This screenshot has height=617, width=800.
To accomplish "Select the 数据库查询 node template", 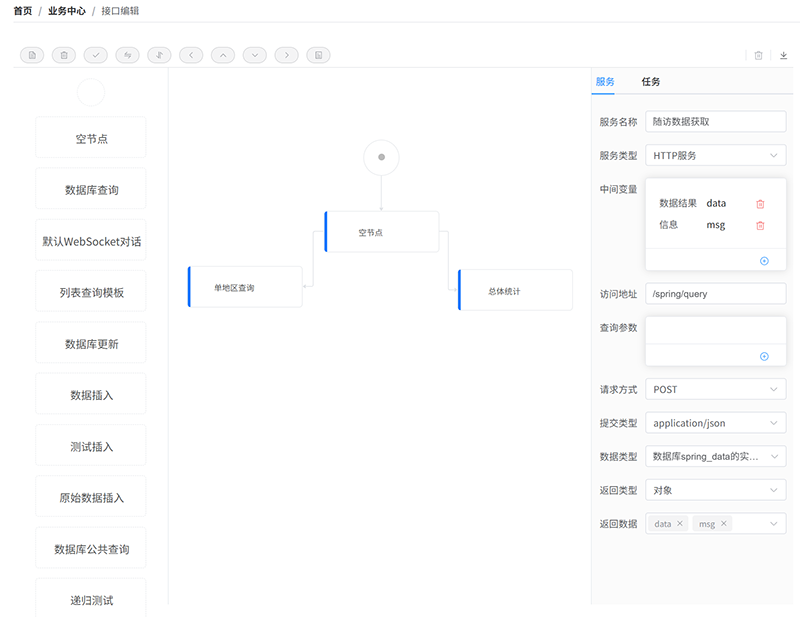I will (x=91, y=190).
